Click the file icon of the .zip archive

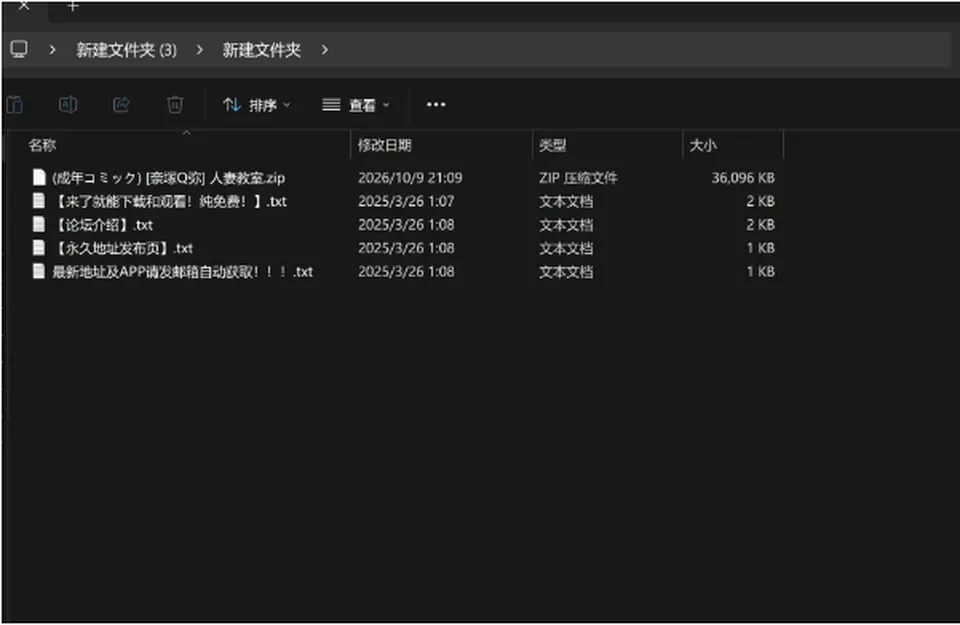(39, 178)
